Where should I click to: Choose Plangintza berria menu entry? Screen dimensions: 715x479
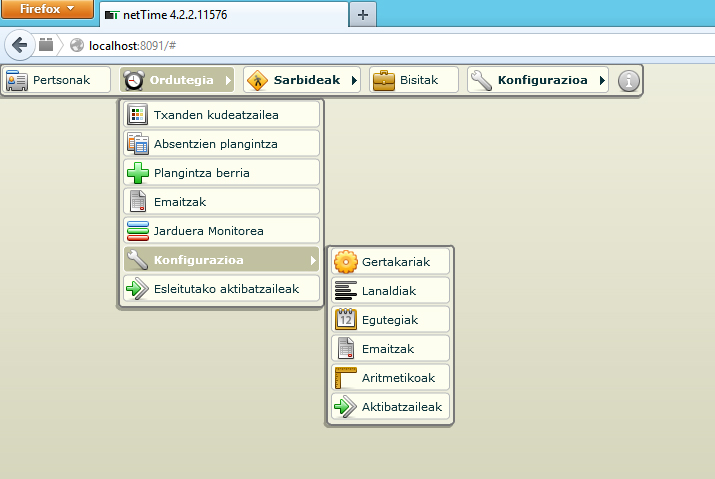[222, 173]
